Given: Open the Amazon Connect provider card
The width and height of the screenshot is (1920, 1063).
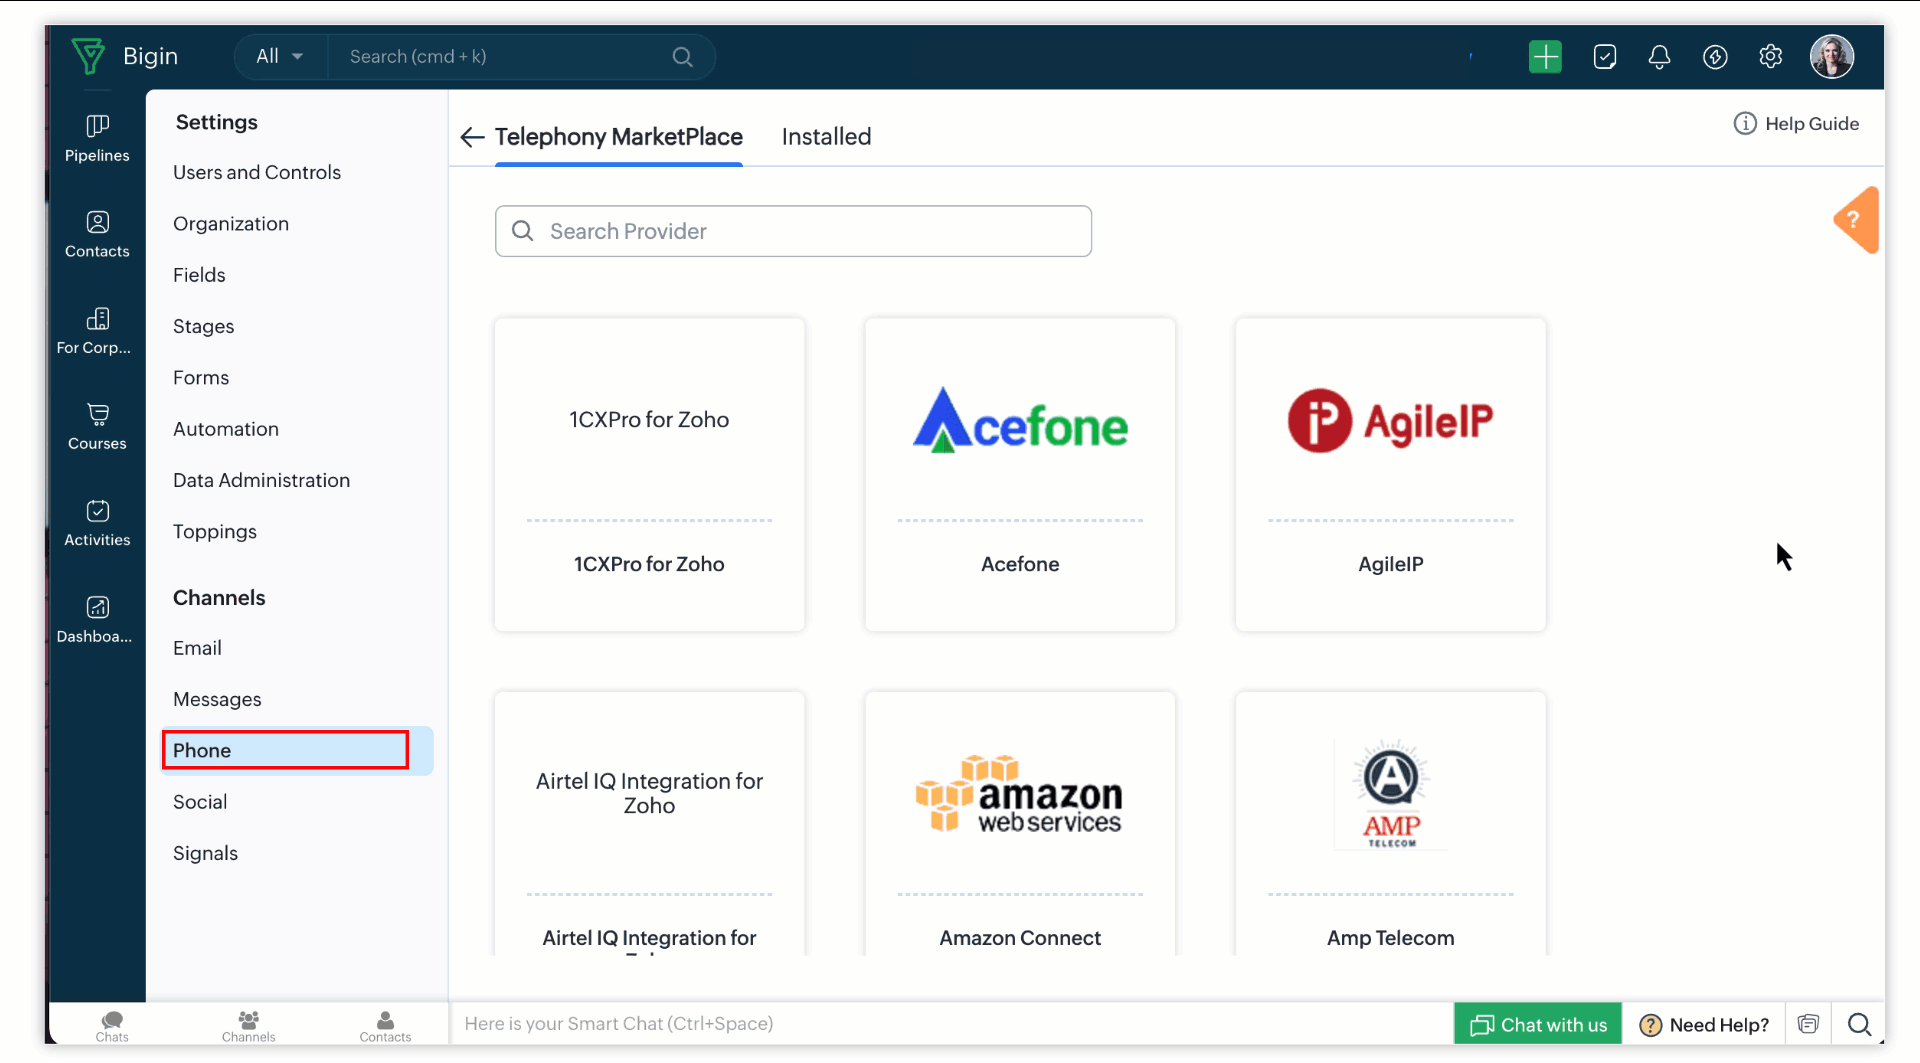Looking at the screenshot, I should [x=1020, y=823].
